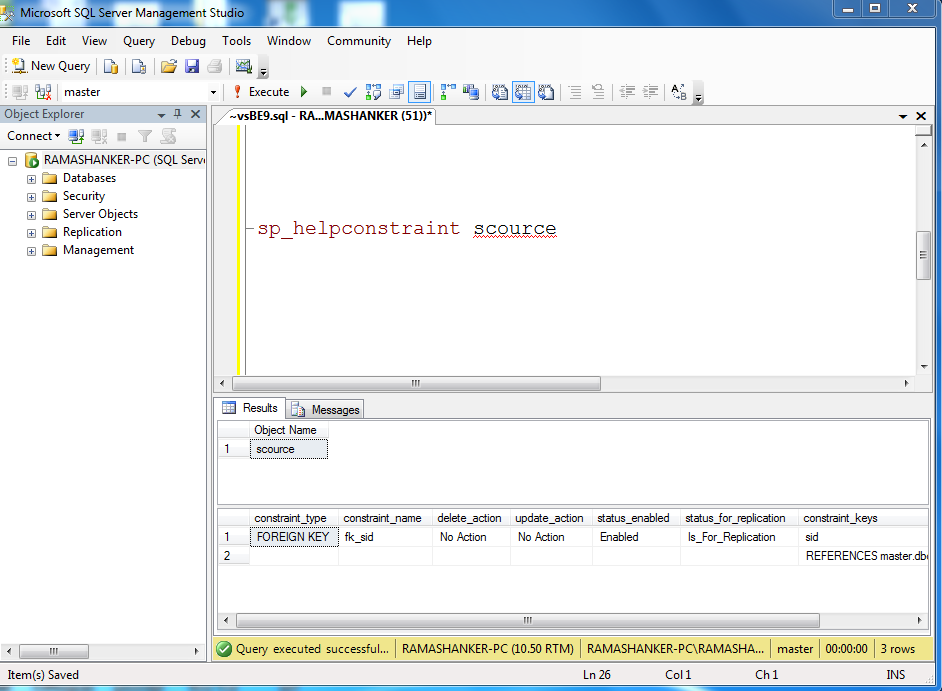
Task: Click the Print icon in the toolbar
Action: pos(213,65)
